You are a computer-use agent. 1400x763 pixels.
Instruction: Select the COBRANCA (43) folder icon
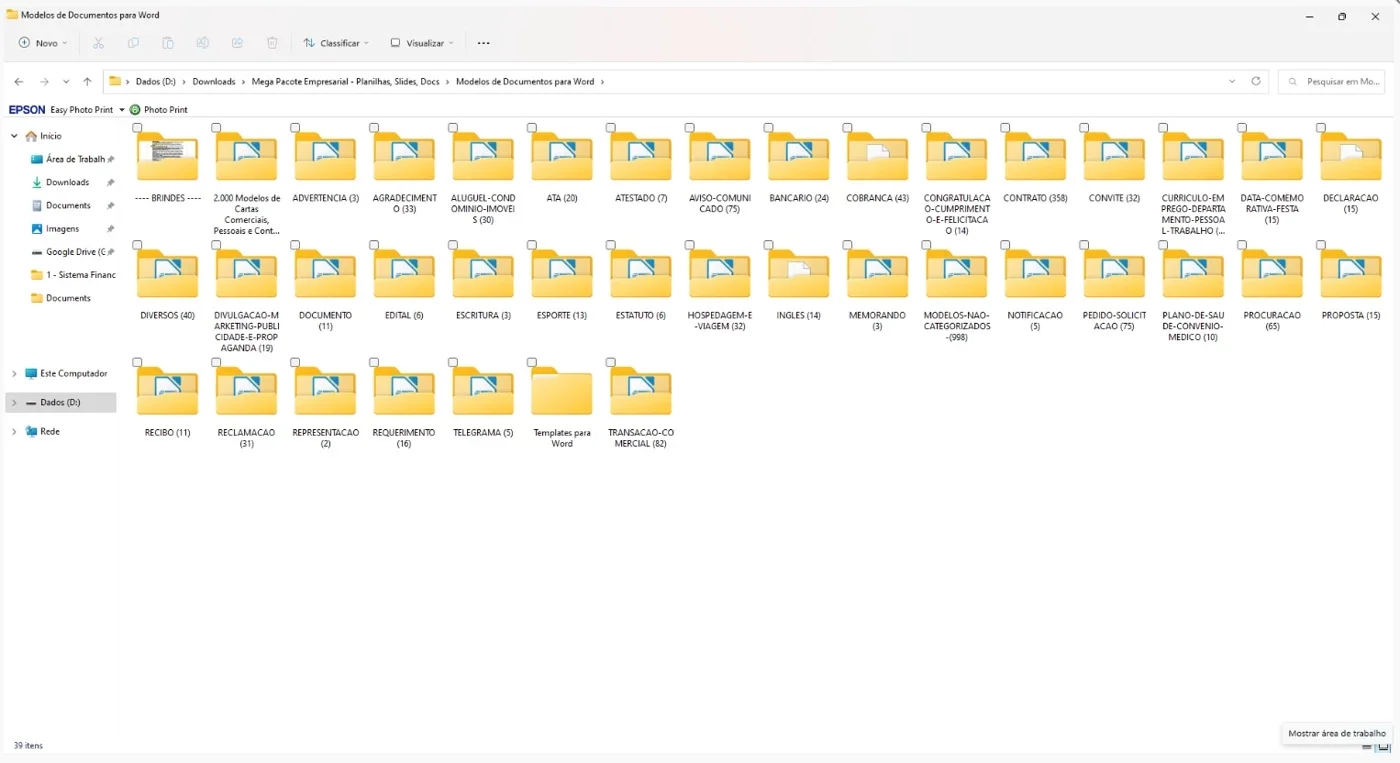tap(877, 157)
